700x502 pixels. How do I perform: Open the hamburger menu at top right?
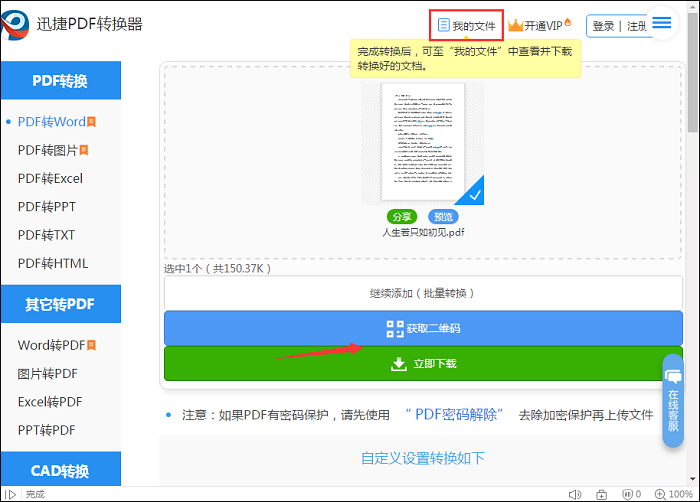pos(662,24)
